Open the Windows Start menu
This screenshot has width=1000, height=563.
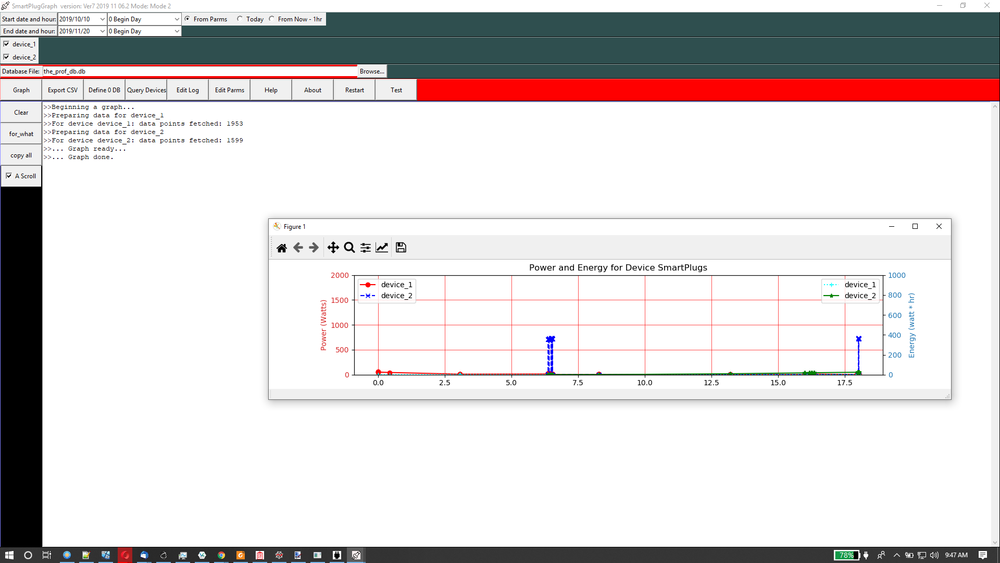[x=9, y=555]
